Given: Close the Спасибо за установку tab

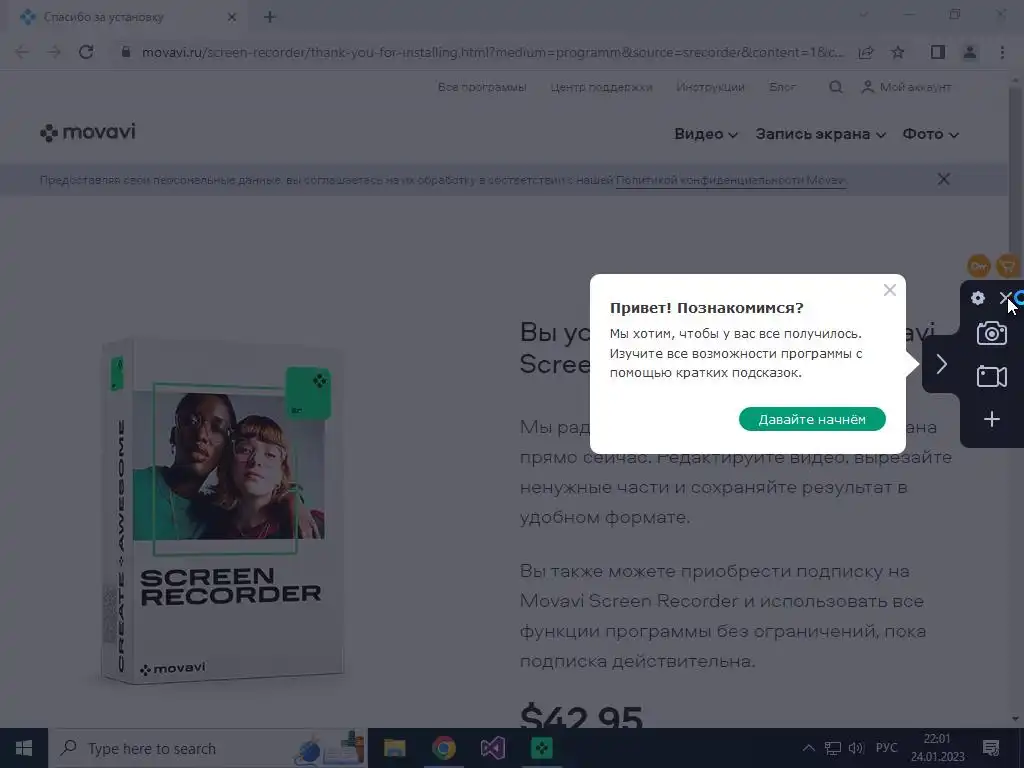Looking at the screenshot, I should (x=231, y=18).
